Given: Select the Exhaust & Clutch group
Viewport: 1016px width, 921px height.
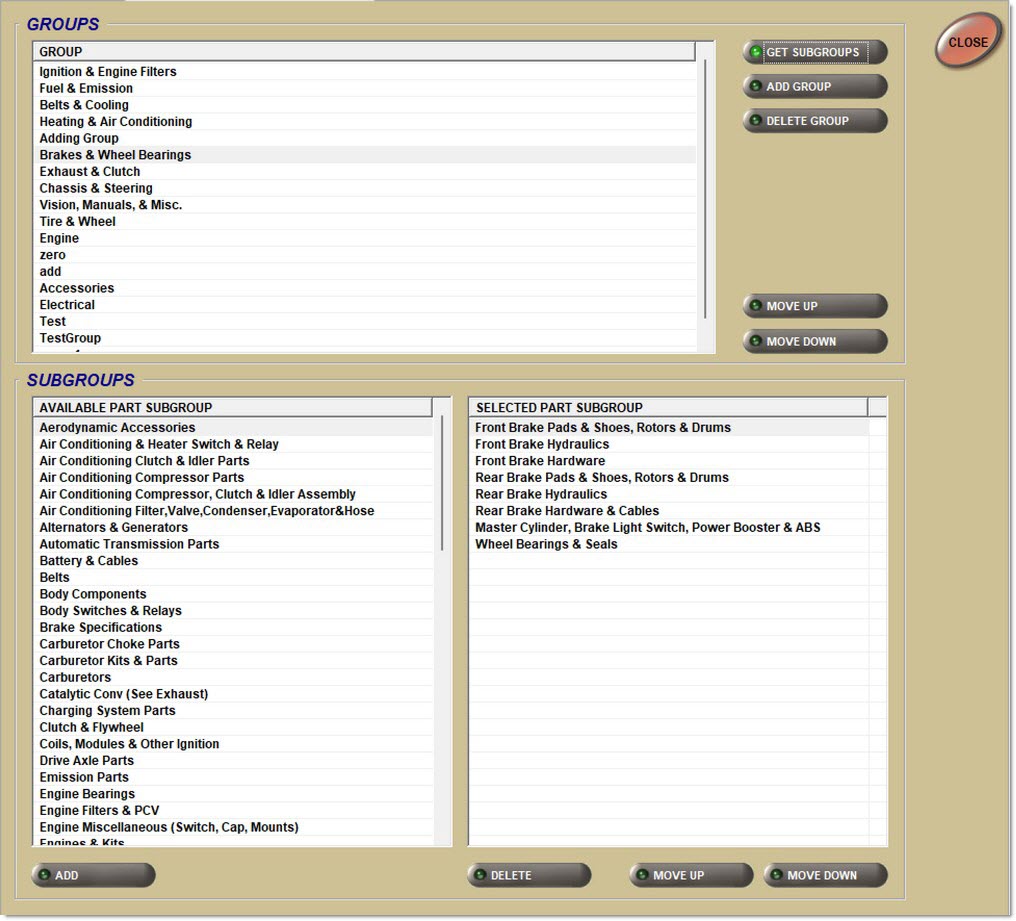Looking at the screenshot, I should [90, 172].
